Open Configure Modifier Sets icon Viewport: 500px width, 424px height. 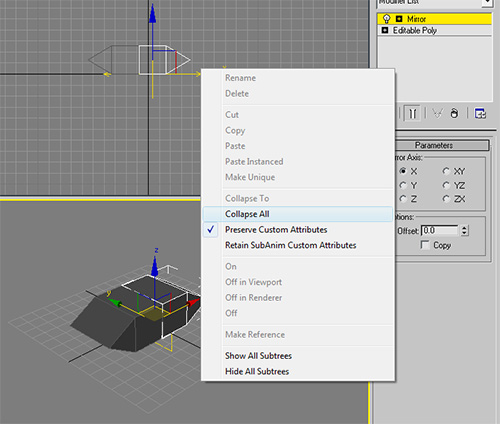pos(480,113)
